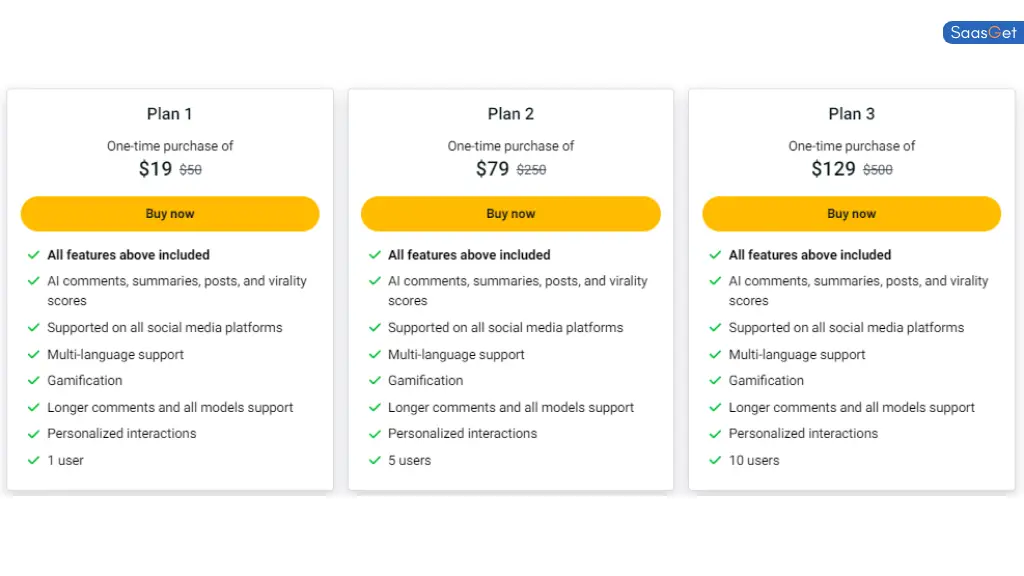Screen dimensions: 1024x576
Task: Click Multi-language support checkmark in Plan 2
Action: [x=375, y=355]
